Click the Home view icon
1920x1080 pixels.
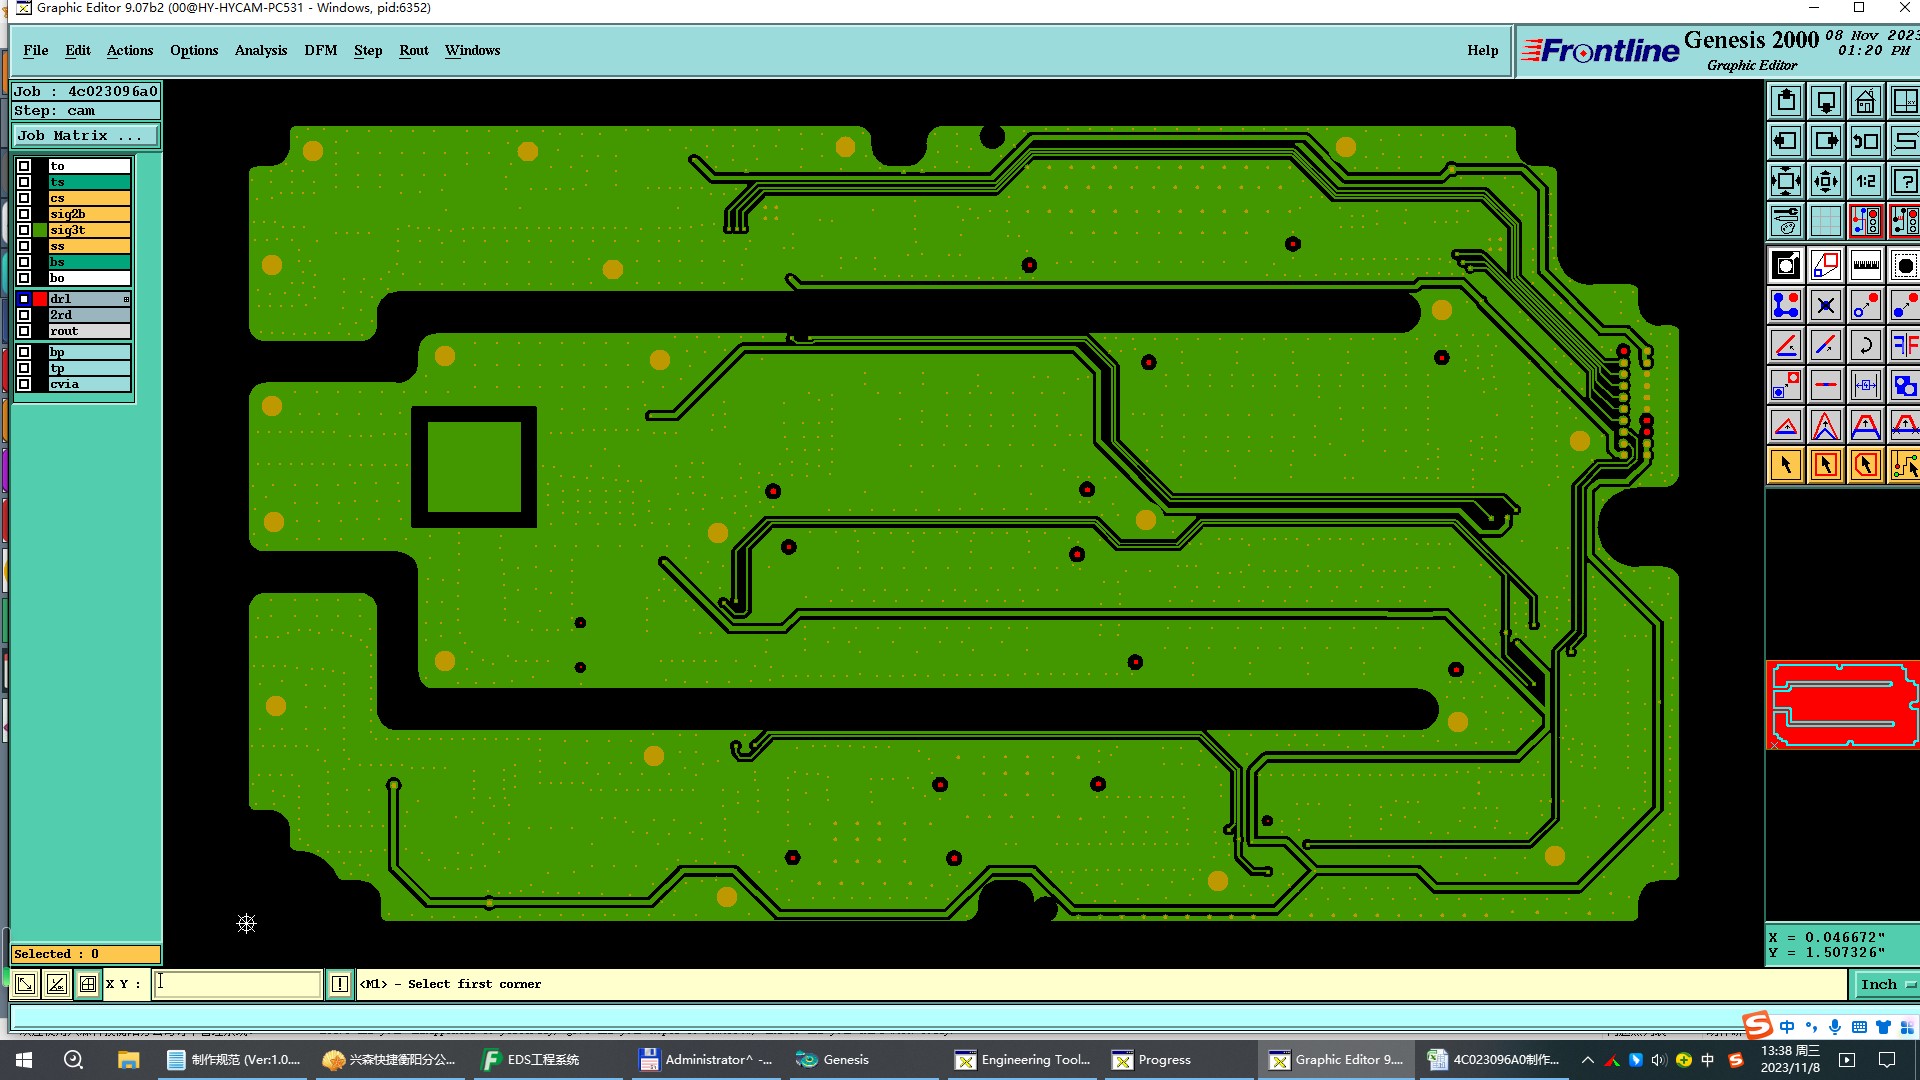pos(1865,102)
